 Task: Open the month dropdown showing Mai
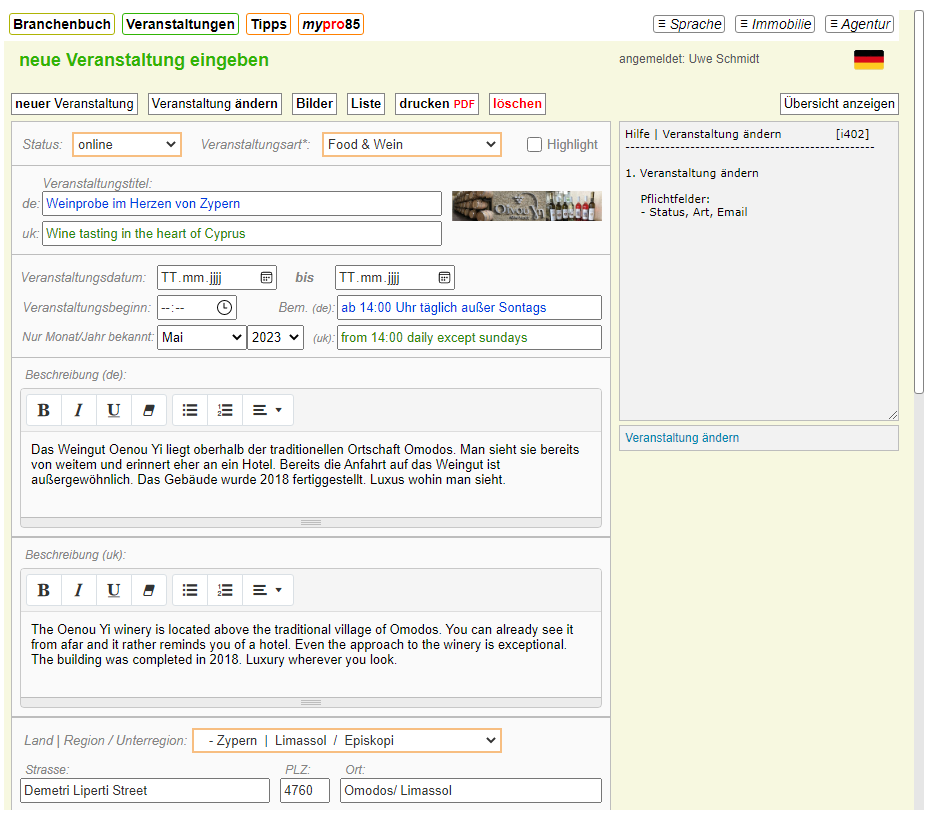coord(201,337)
